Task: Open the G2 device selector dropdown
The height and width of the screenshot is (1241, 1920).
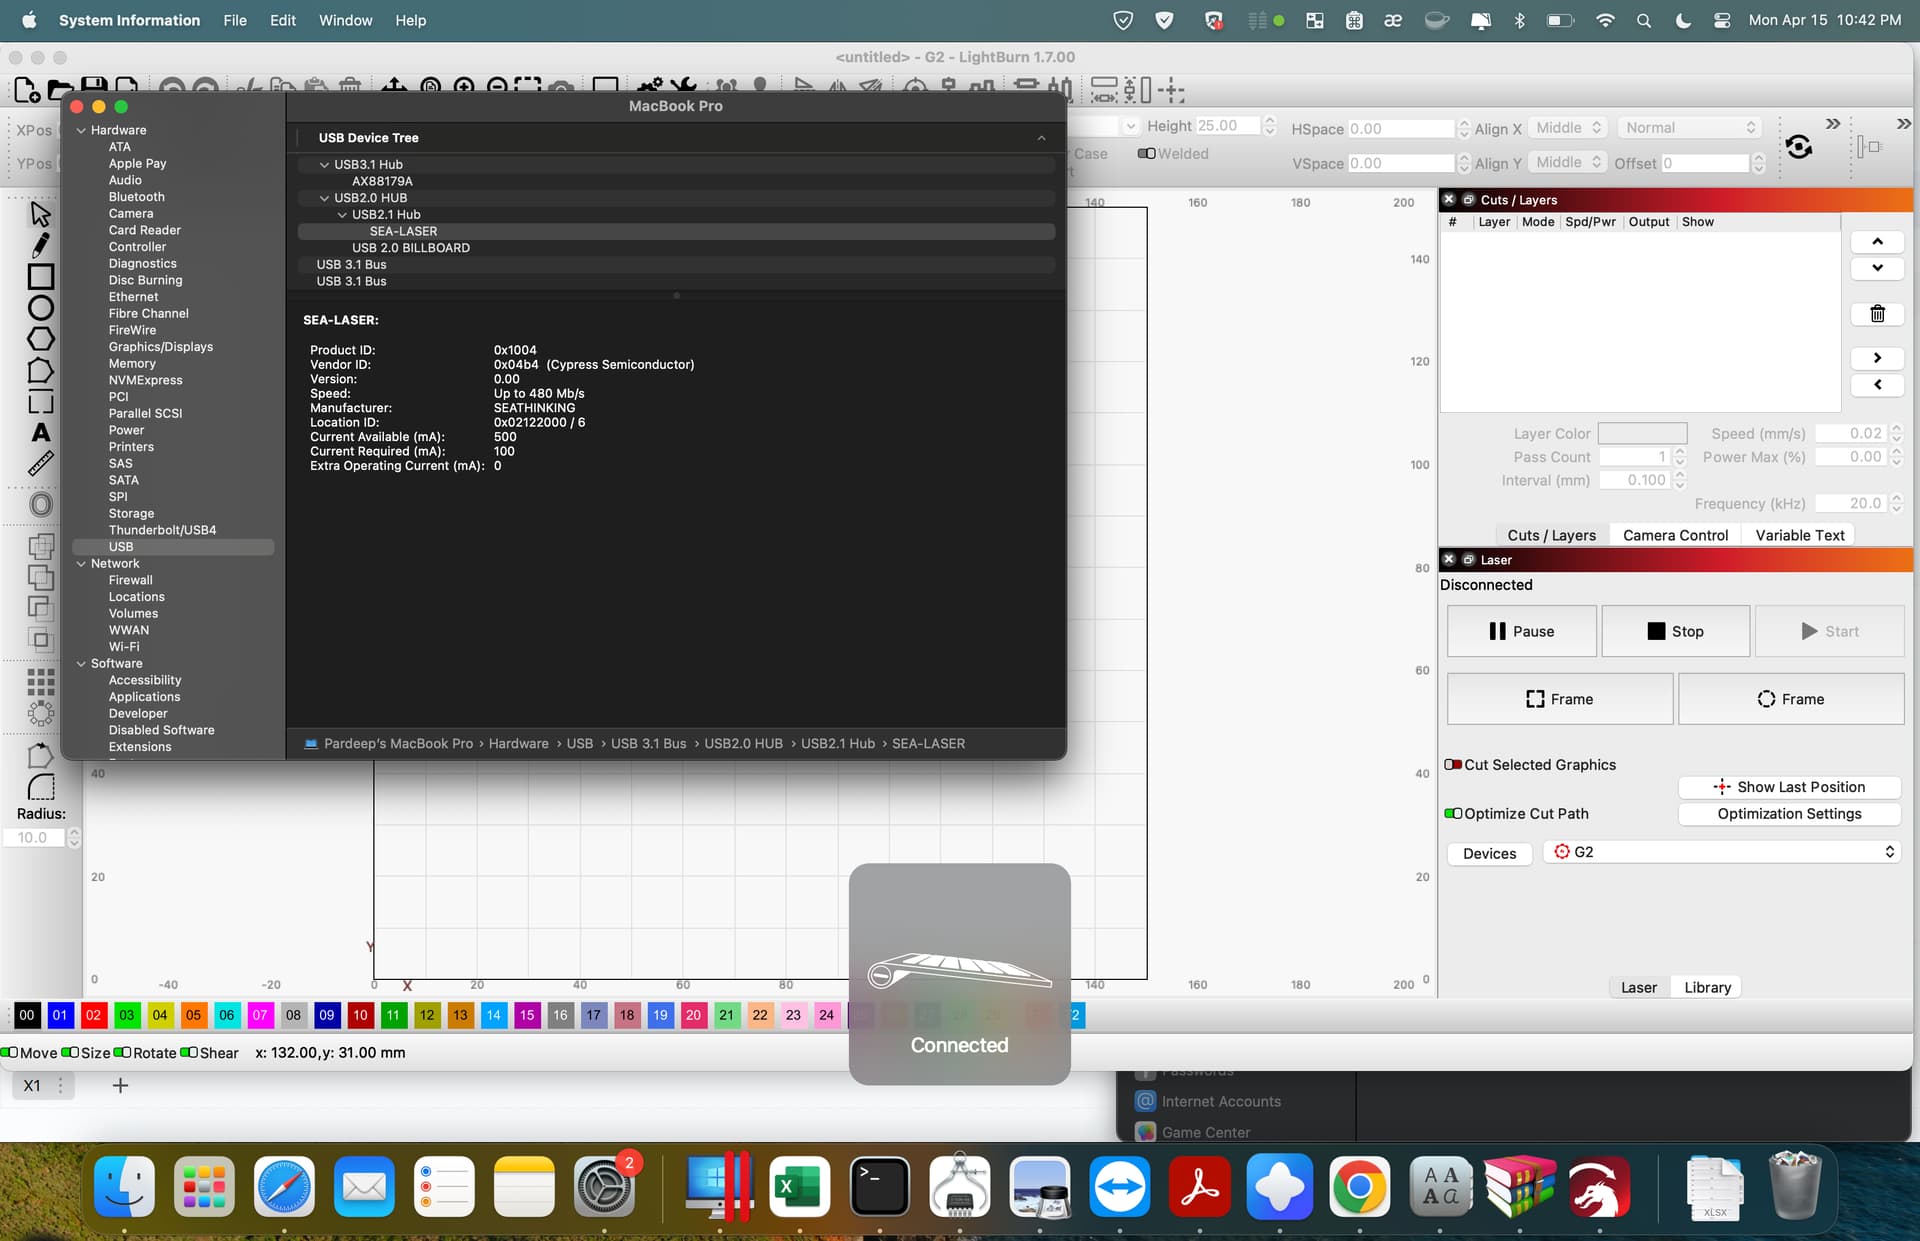Action: (1720, 852)
